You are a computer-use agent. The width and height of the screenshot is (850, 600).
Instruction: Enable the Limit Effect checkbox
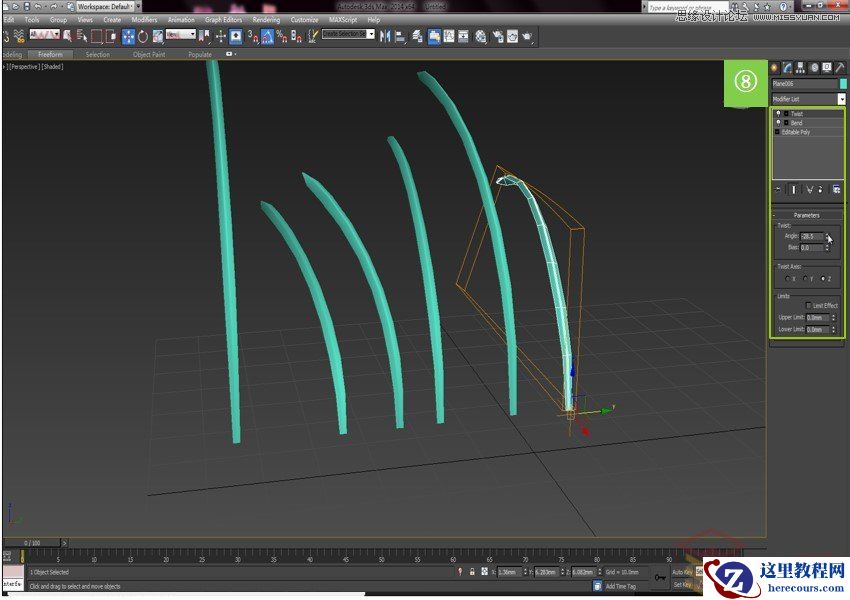[x=808, y=305]
